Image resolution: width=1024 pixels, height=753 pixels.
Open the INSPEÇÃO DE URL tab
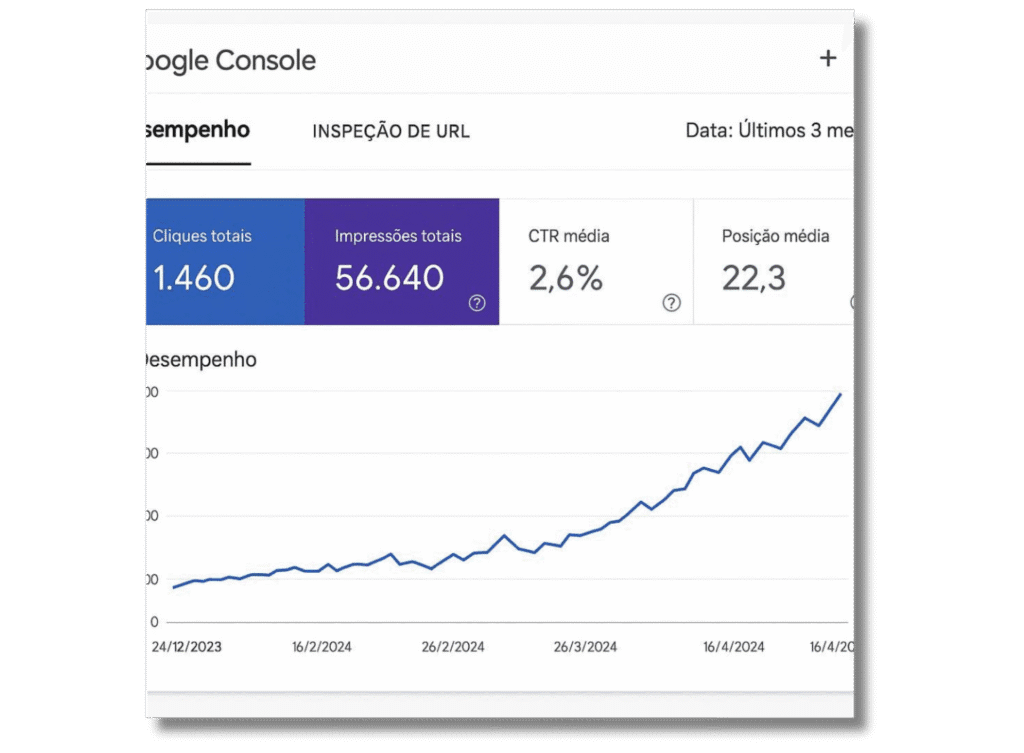(391, 131)
